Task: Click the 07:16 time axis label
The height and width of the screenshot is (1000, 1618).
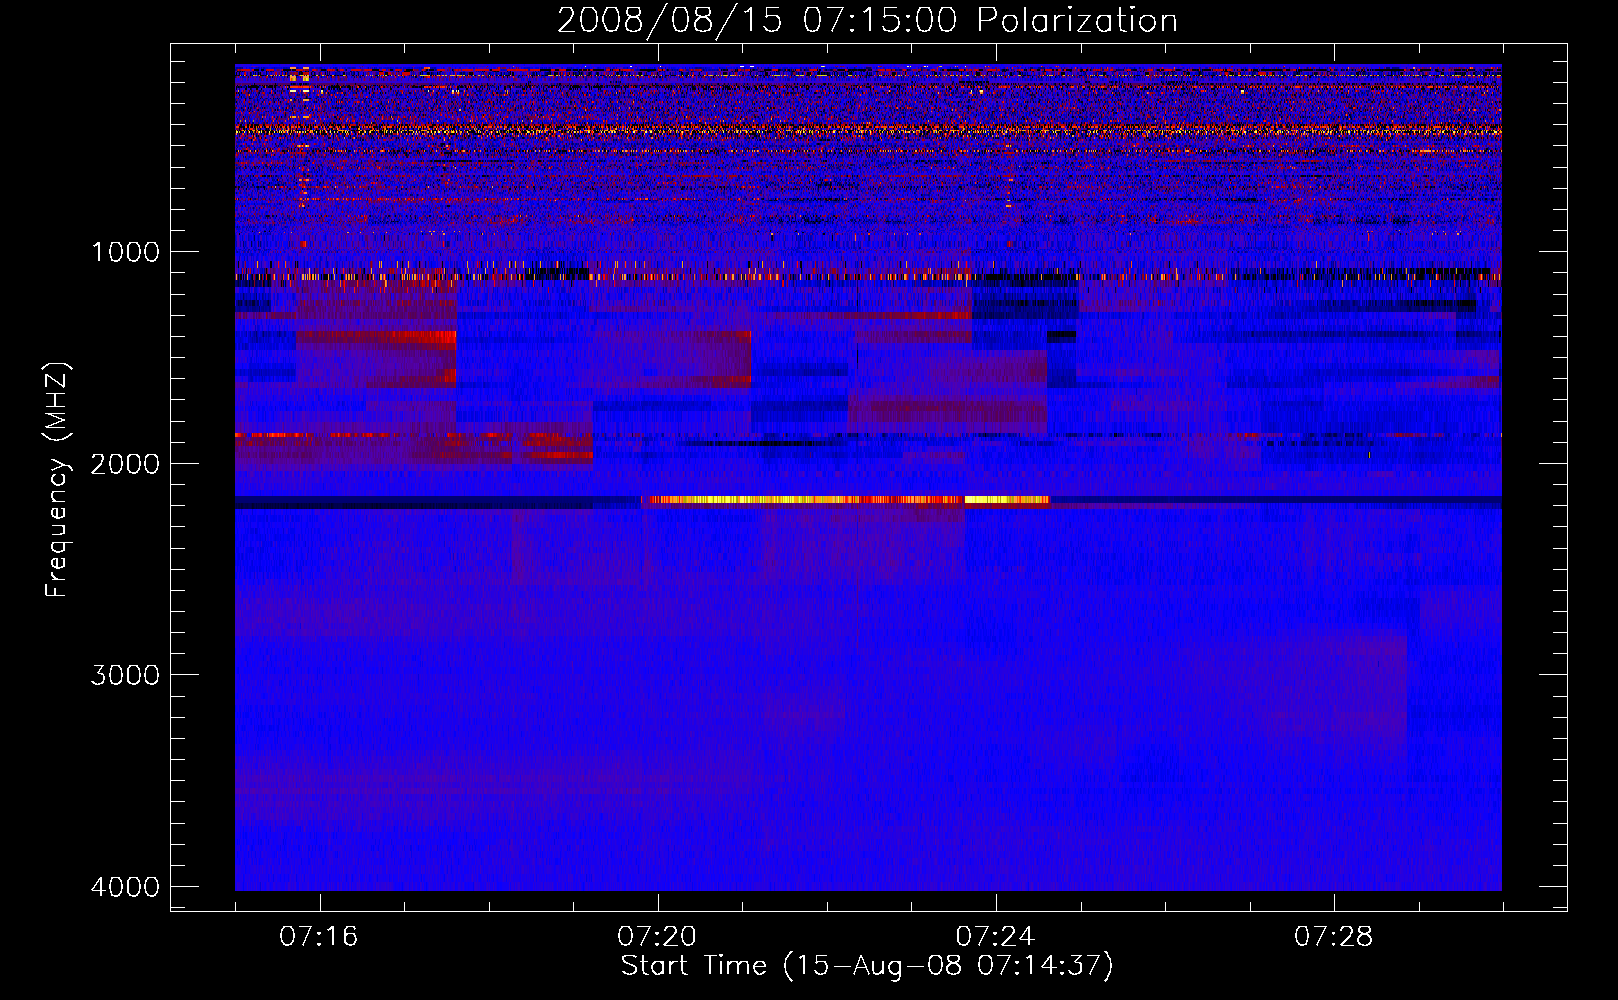Action: click(319, 937)
